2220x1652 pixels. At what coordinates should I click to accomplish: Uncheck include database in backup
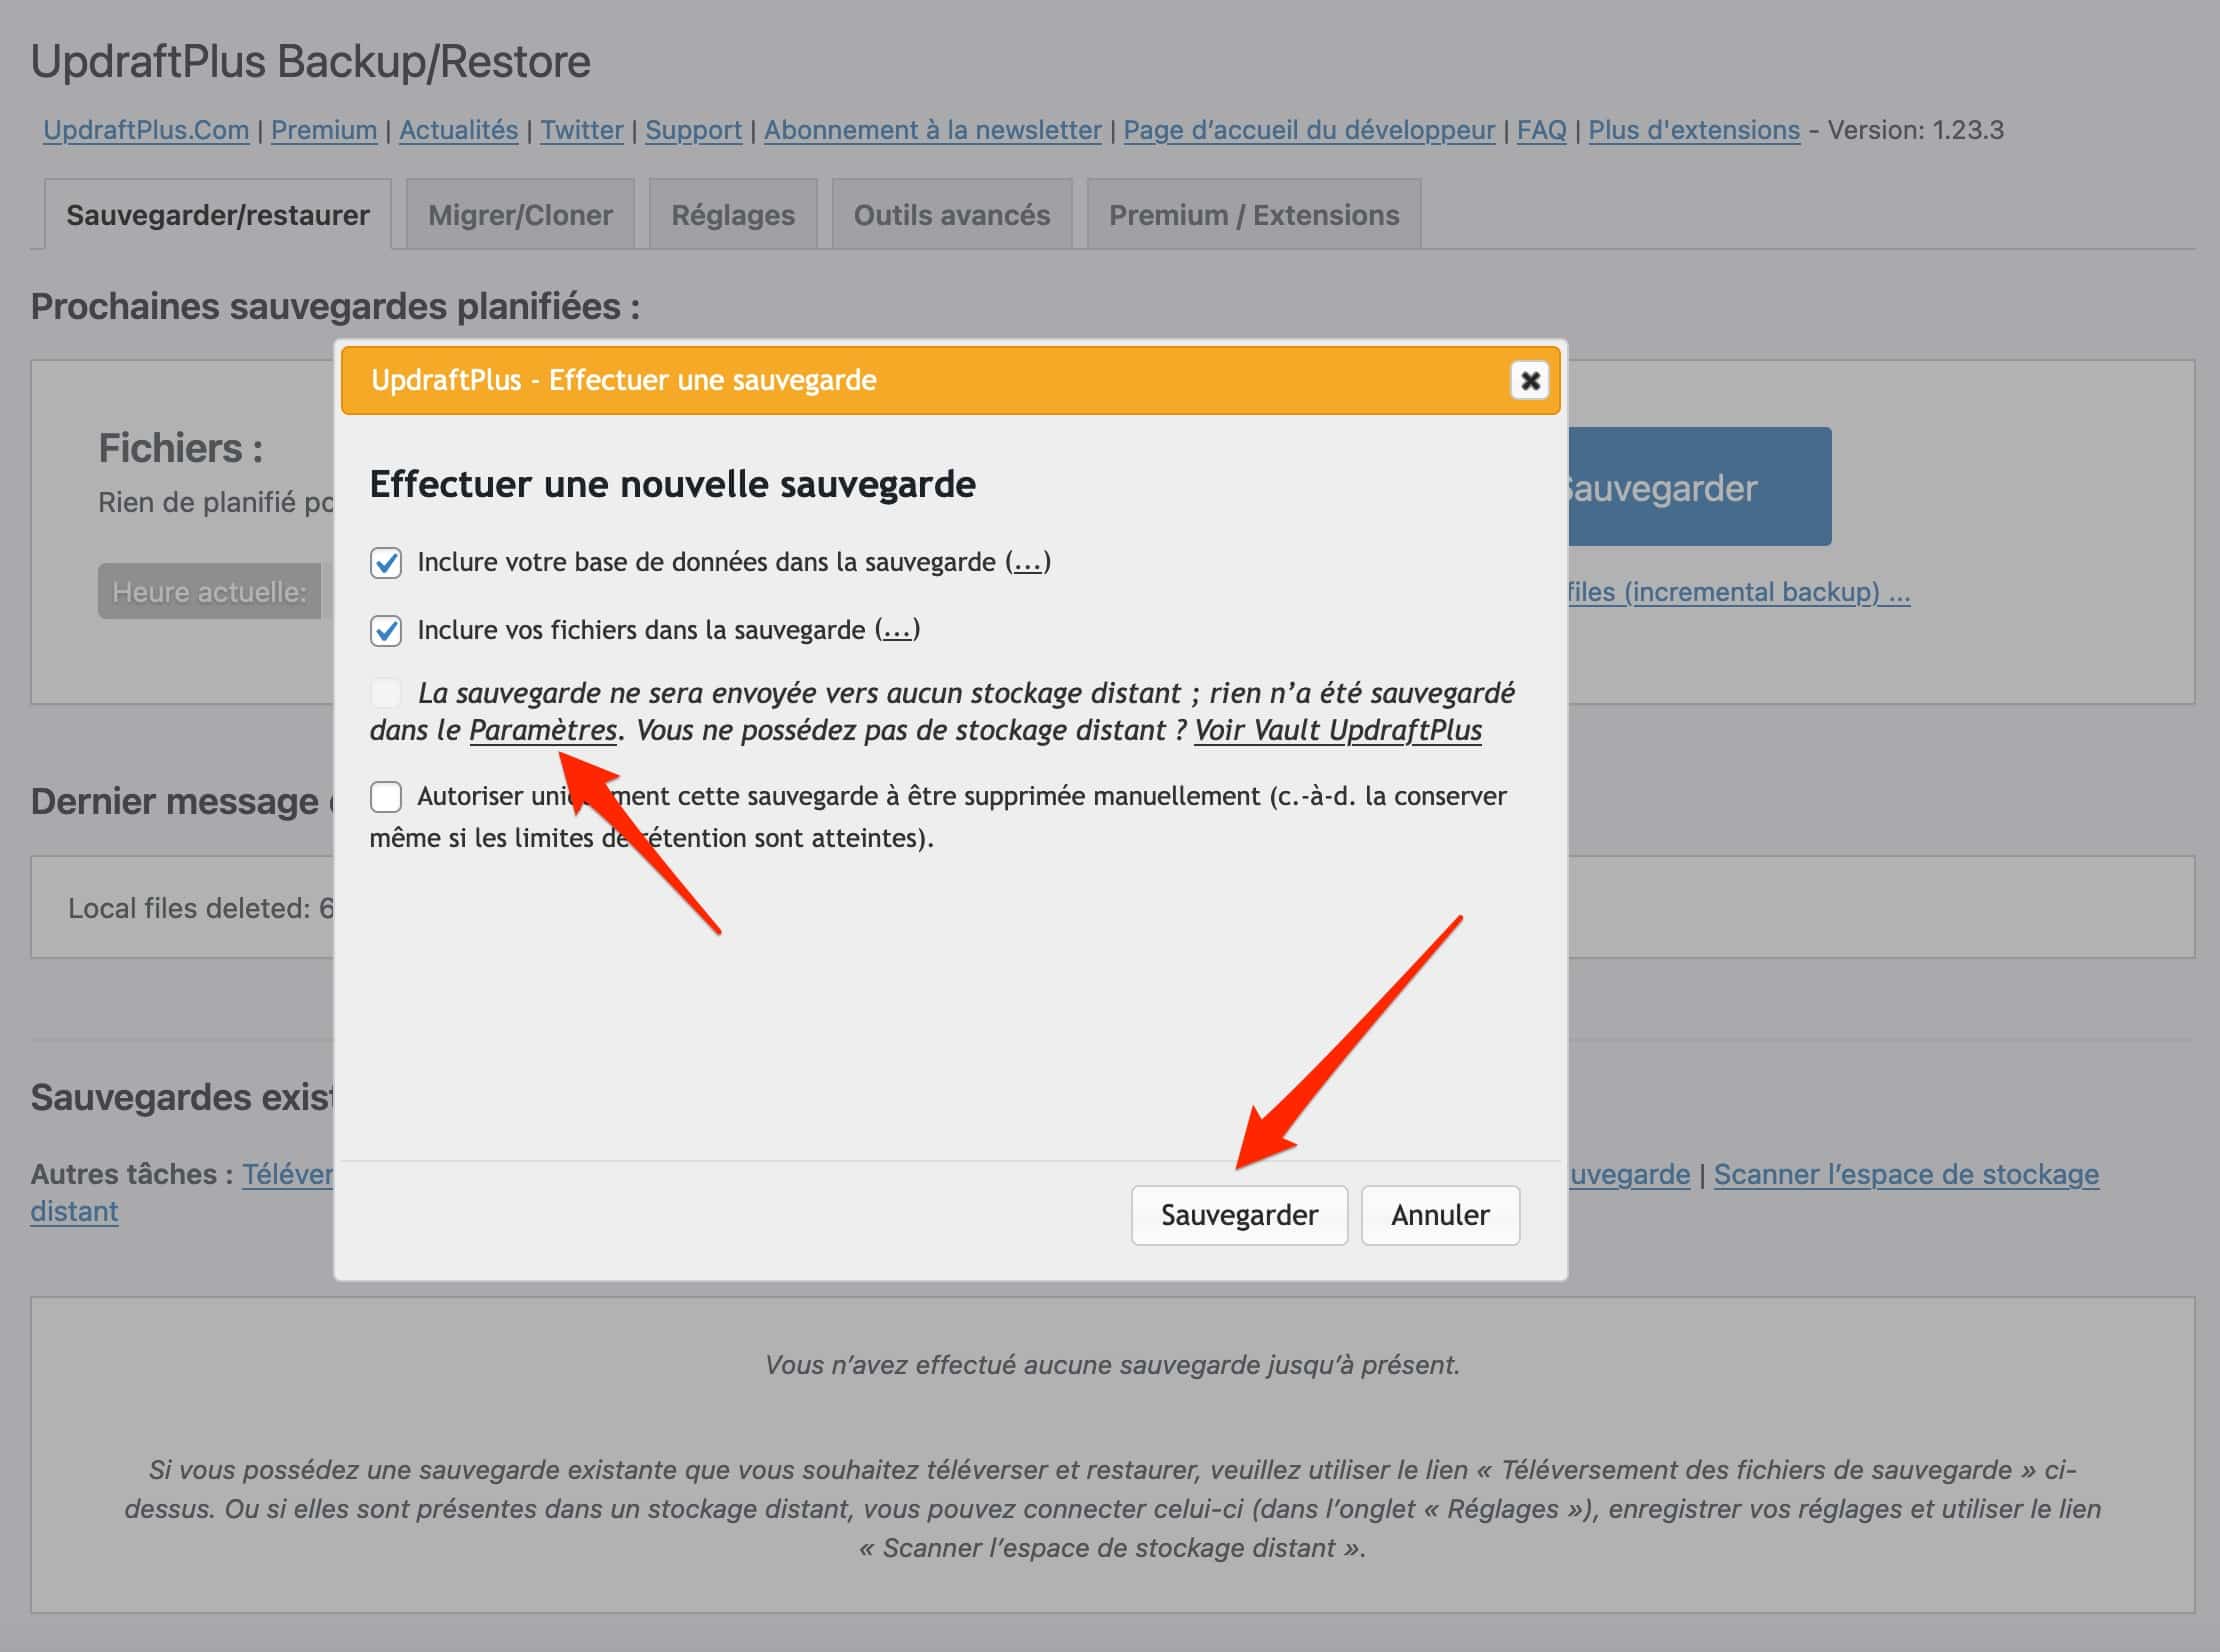(386, 562)
